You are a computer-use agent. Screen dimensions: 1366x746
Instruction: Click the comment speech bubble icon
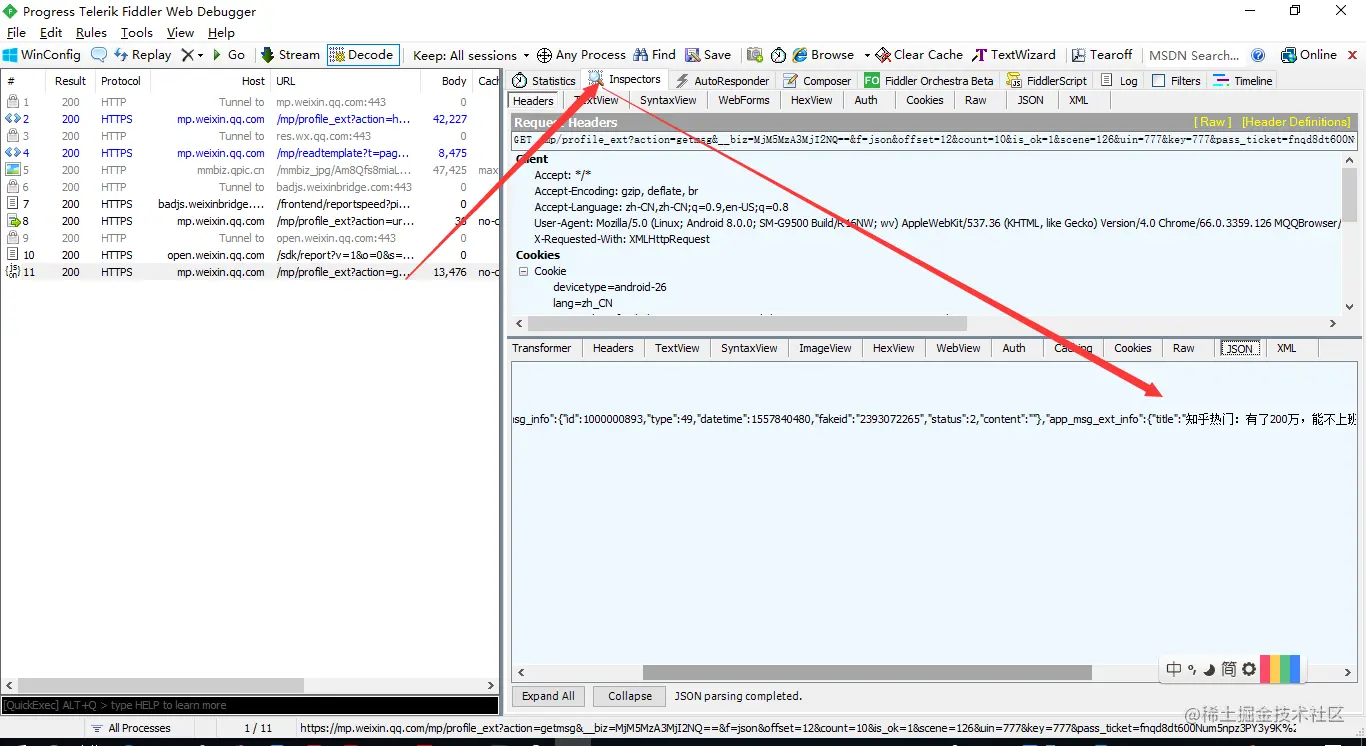point(99,55)
